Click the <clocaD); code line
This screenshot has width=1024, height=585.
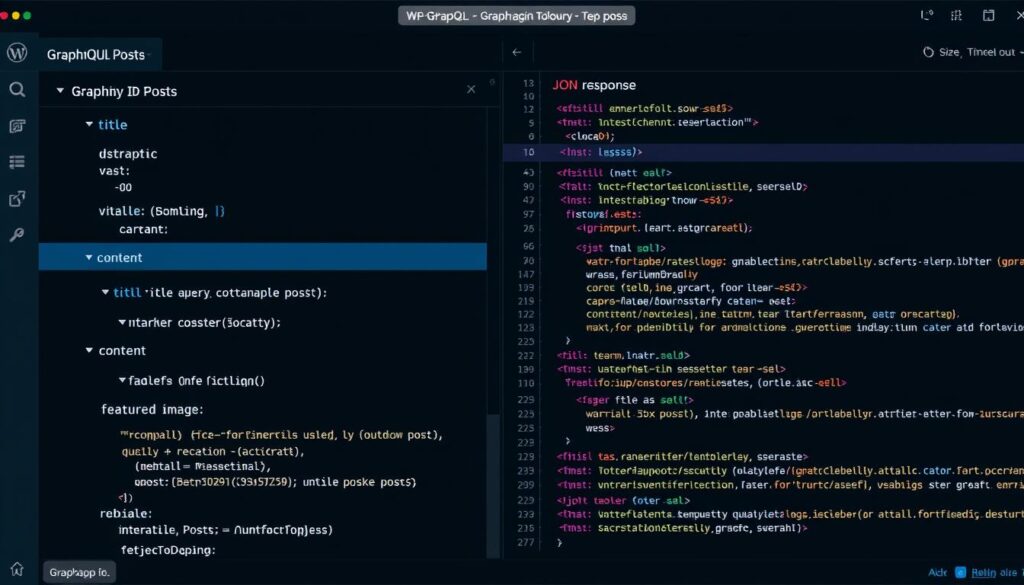[x=590, y=136]
